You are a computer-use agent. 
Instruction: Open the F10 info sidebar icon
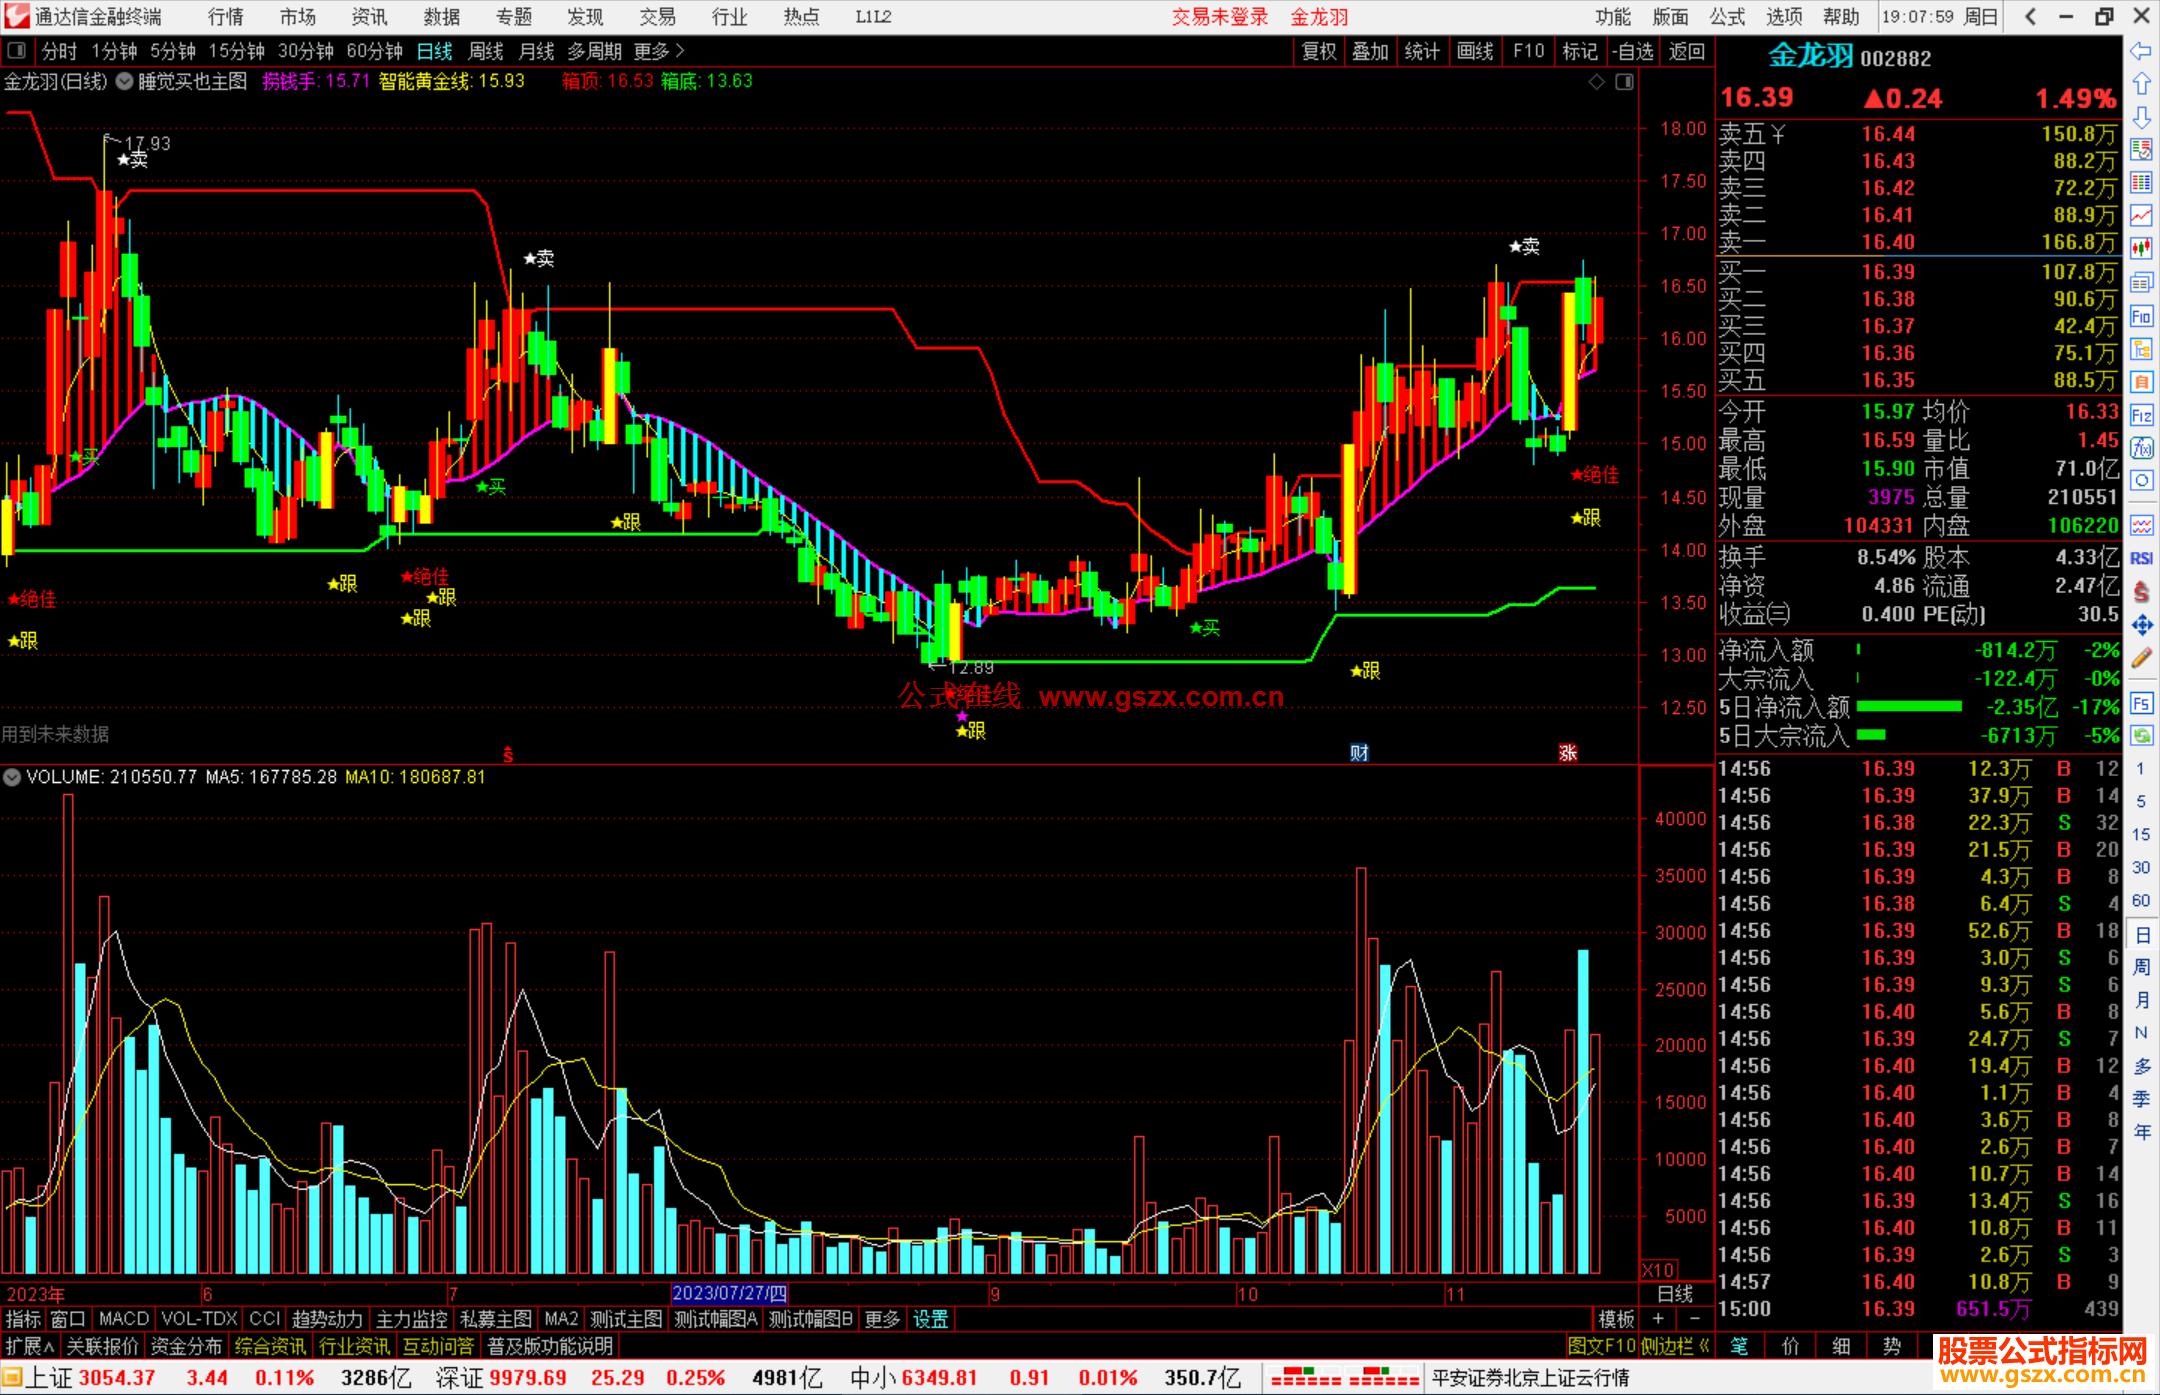pyautogui.click(x=2141, y=317)
